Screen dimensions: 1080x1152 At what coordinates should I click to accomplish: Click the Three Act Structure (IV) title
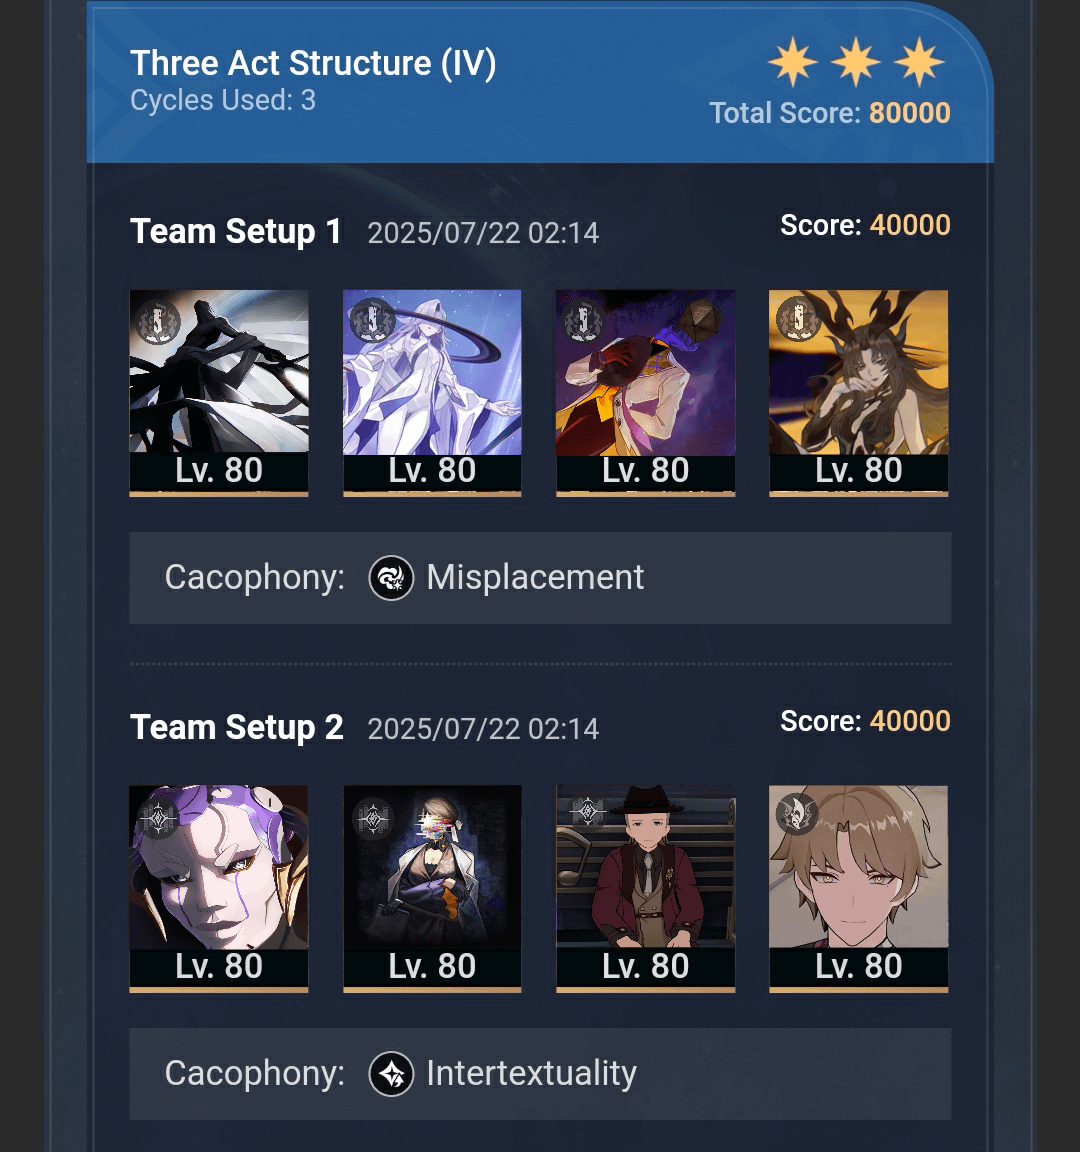tap(313, 64)
